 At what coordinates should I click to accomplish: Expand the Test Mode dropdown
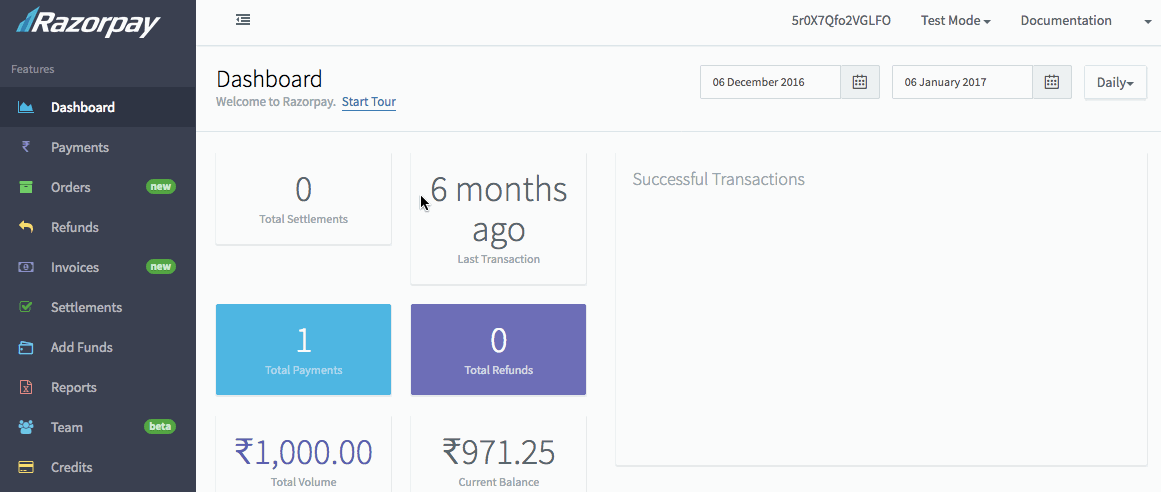[955, 21]
